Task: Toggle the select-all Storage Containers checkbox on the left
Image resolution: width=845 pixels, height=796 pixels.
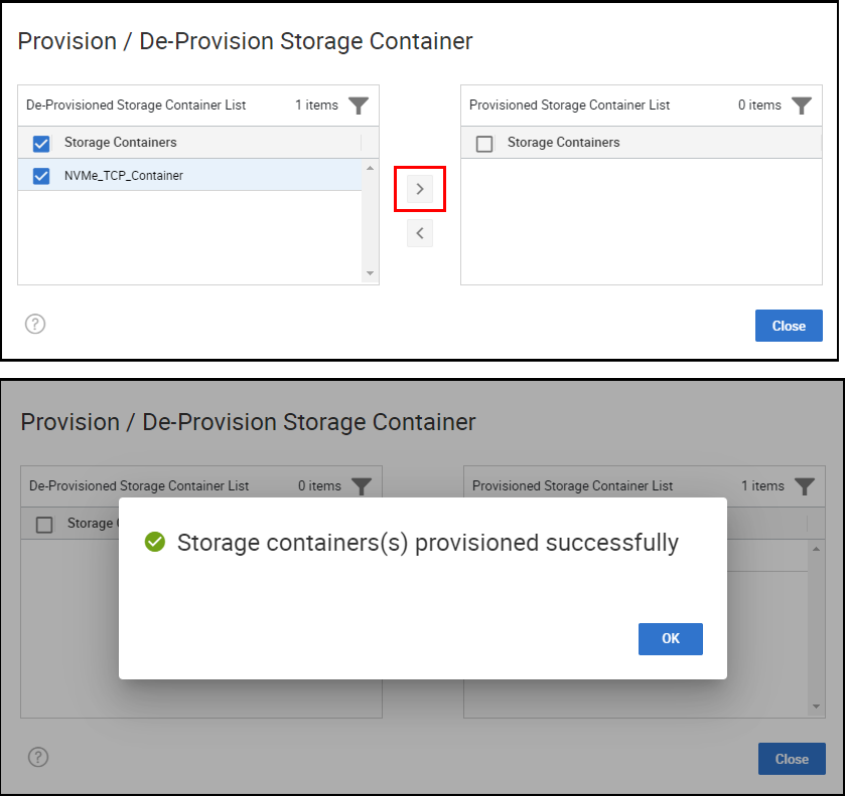Action: pos(40,143)
